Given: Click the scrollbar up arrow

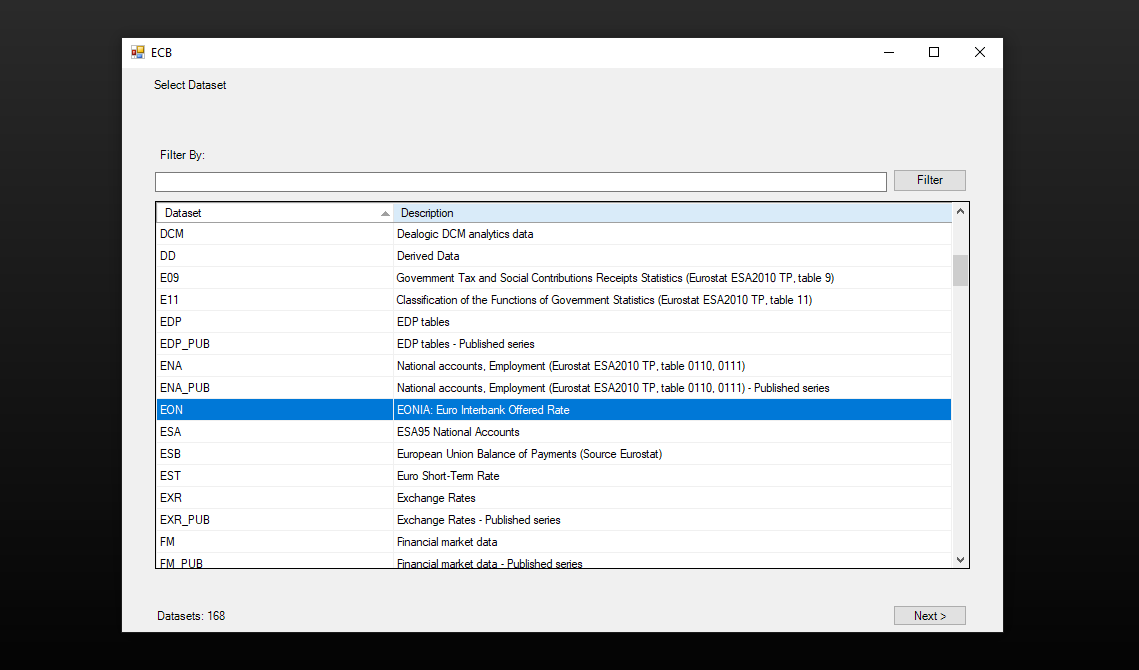Looking at the screenshot, I should 960,212.
